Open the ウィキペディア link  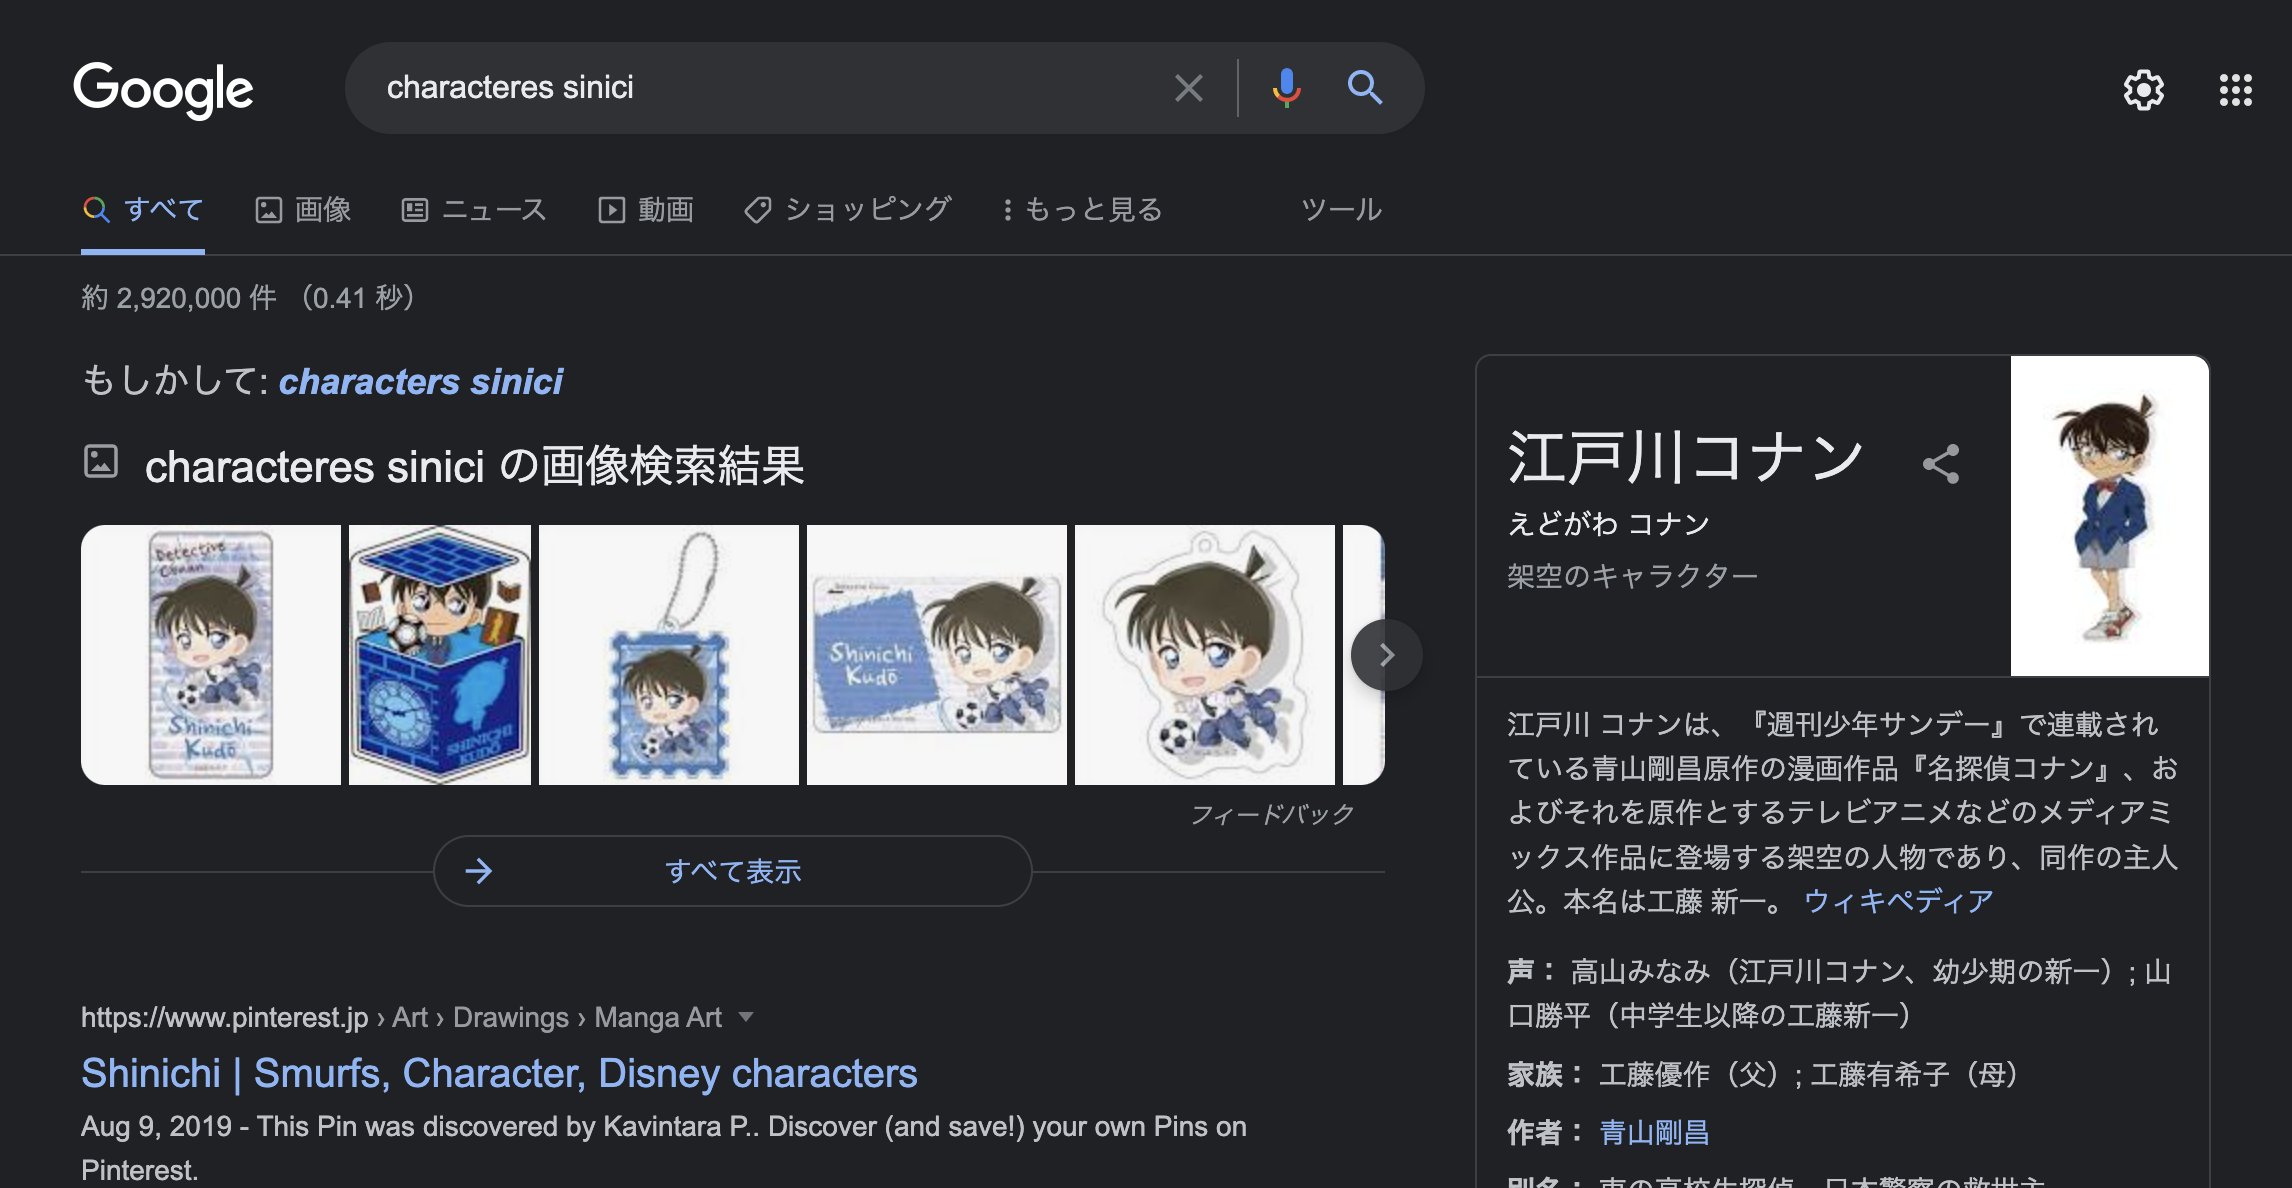point(1897,901)
